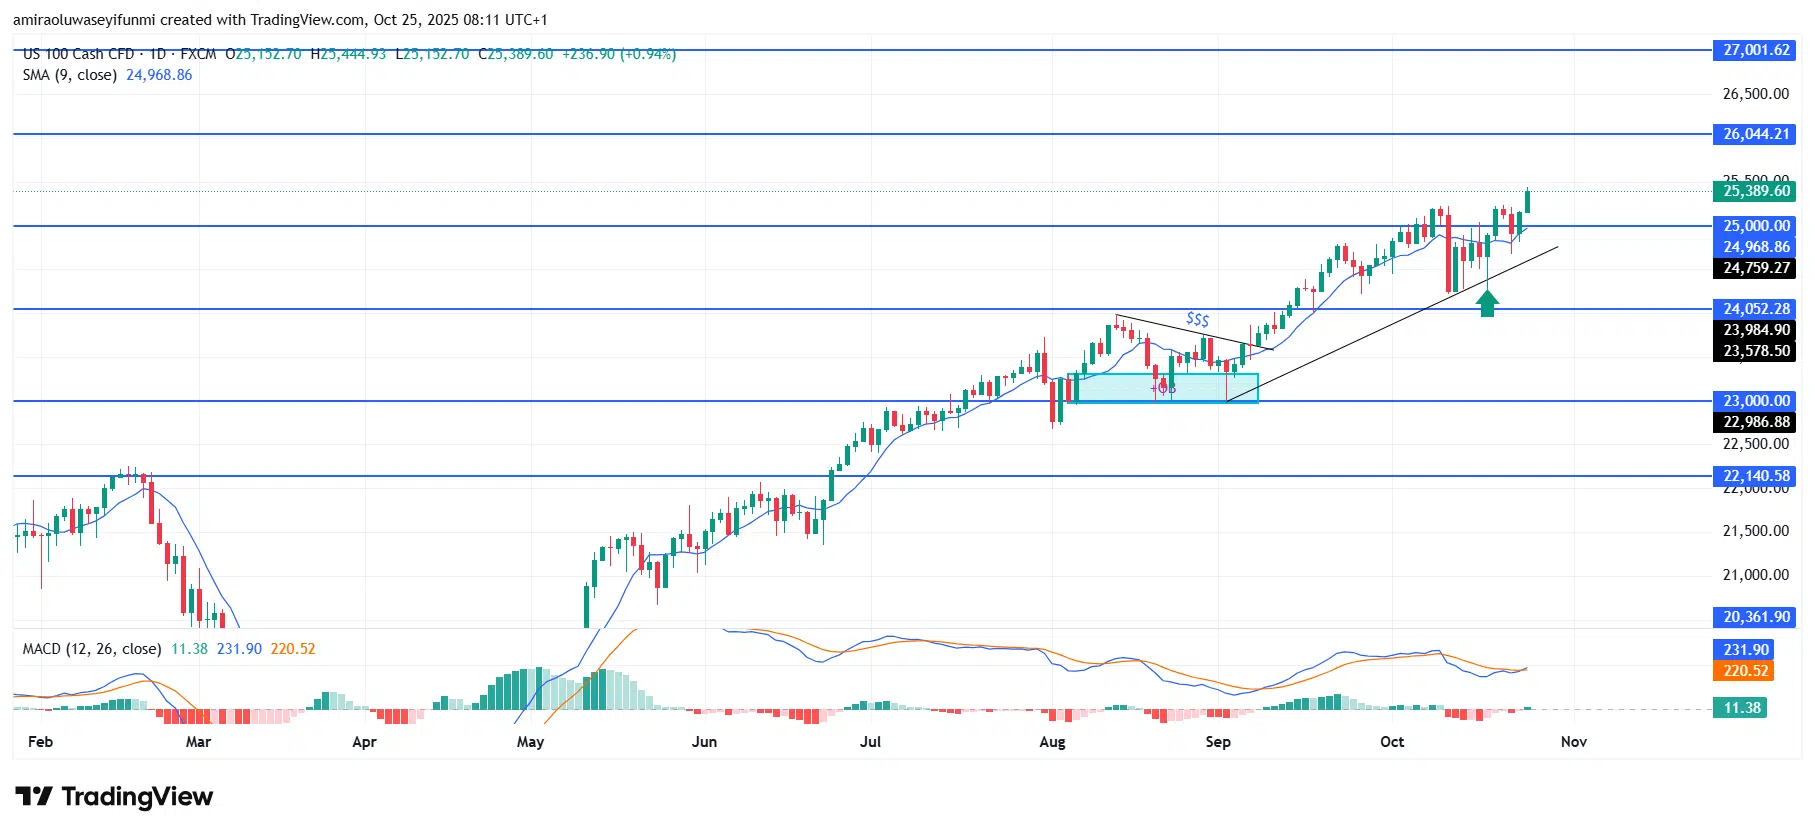Open the SMA (9, close) indicator legend
Screen dimensions: 1815x834
[70, 75]
